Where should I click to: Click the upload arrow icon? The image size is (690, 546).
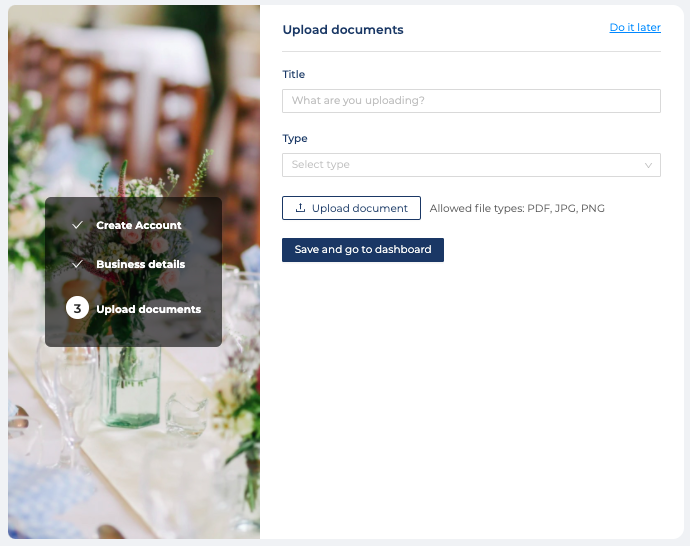pos(300,208)
